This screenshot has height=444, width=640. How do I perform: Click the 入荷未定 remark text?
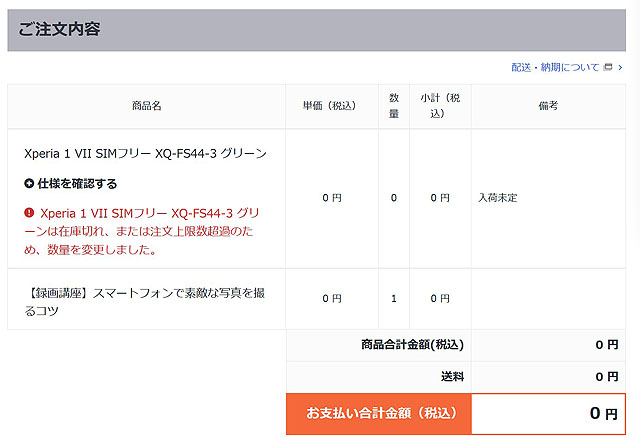pos(497,198)
